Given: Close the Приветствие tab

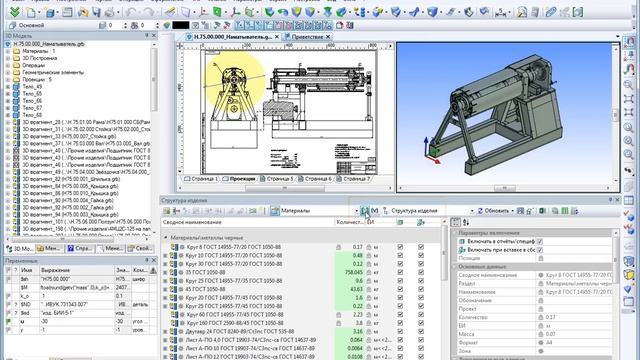Looking at the screenshot, I should click(328, 37).
